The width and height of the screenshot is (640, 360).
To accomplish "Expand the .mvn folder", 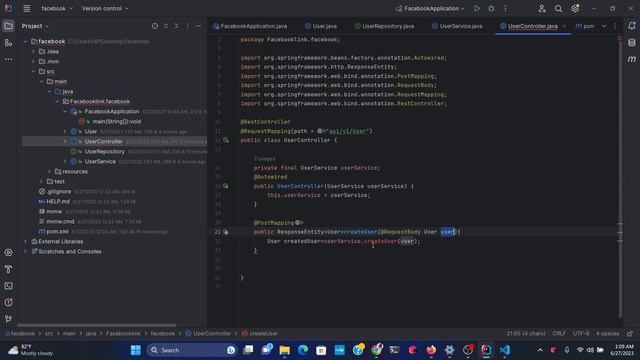I will coord(33,61).
